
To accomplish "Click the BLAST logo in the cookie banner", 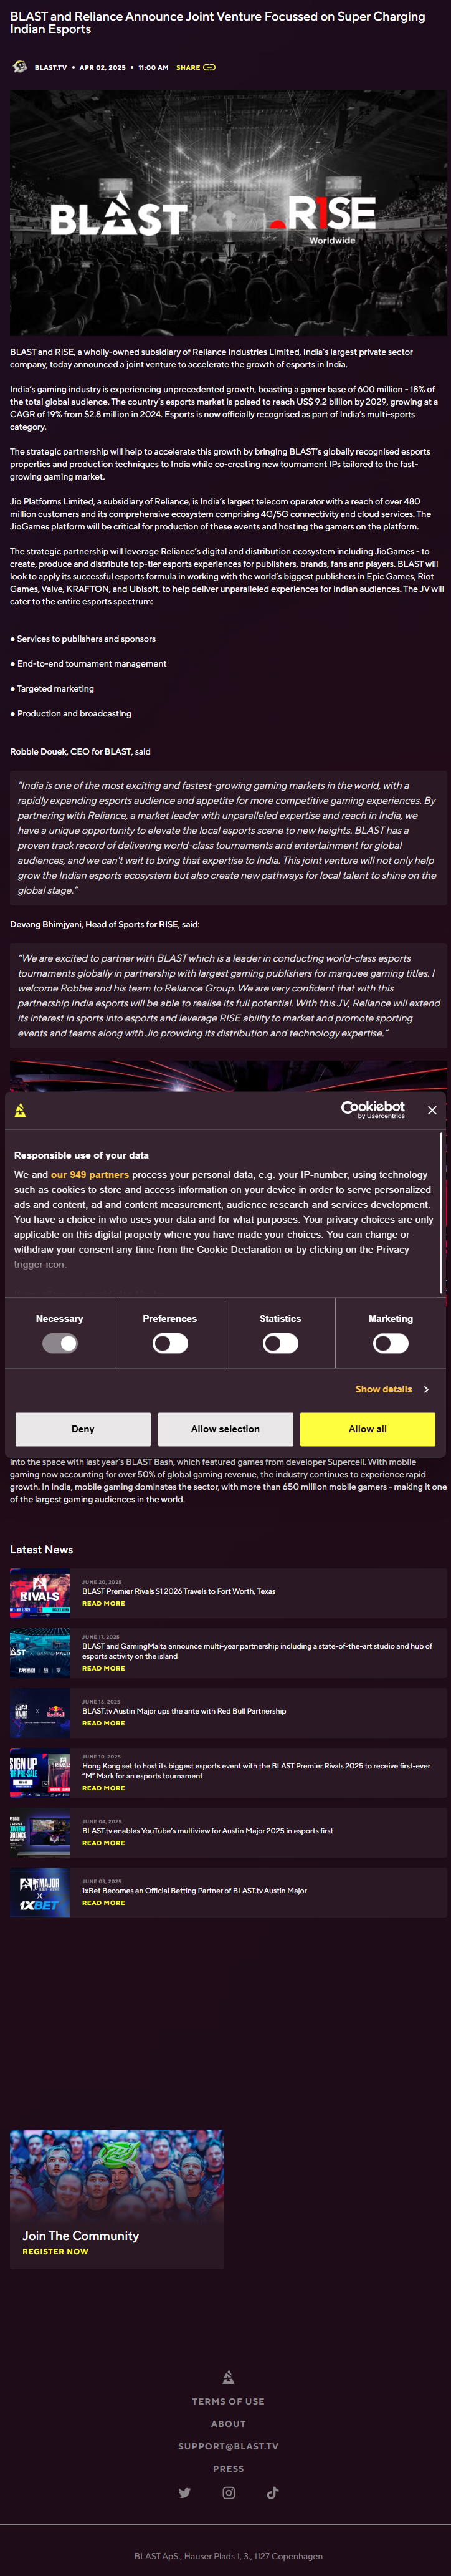I will pos(20,1110).
